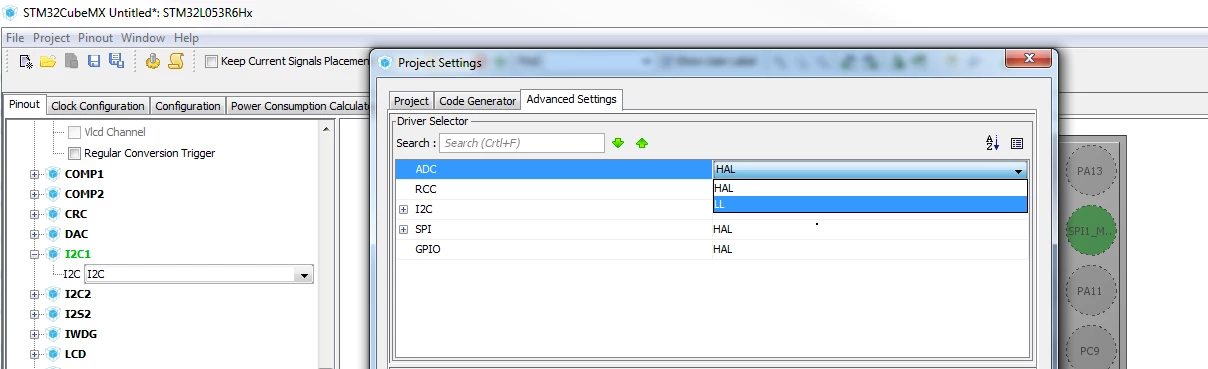This screenshot has height=369, width=1208.
Task: Expand the DAC tree node
Action: [x=35, y=234]
